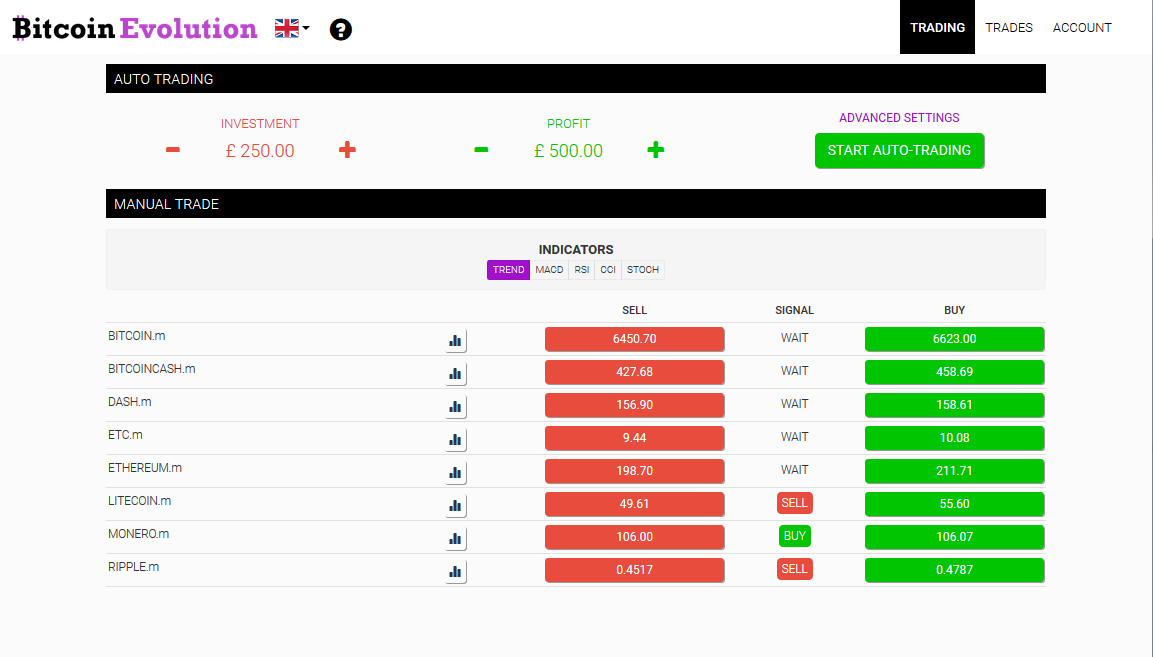Increase profit with the green plus icon
The width and height of the screenshot is (1153, 657).
655,150
